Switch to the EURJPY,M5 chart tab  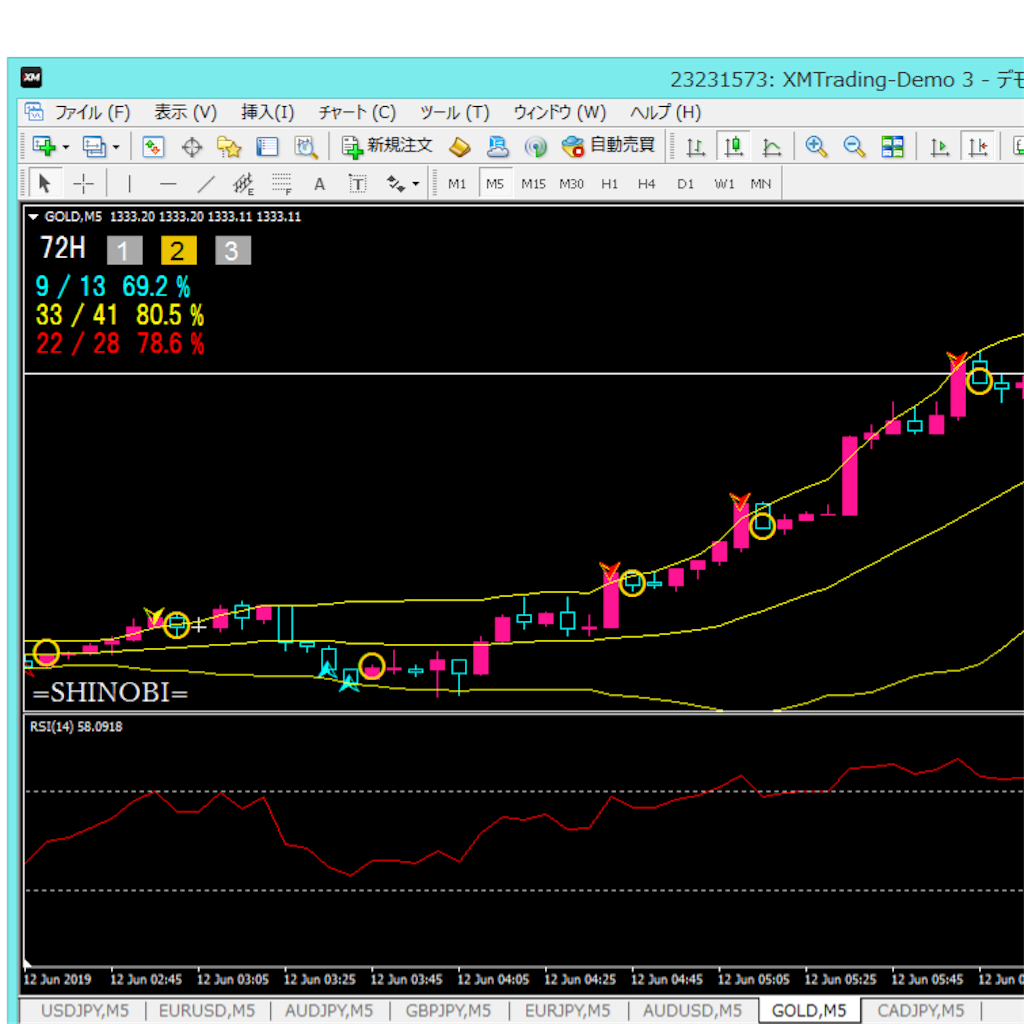pyautogui.click(x=568, y=1010)
